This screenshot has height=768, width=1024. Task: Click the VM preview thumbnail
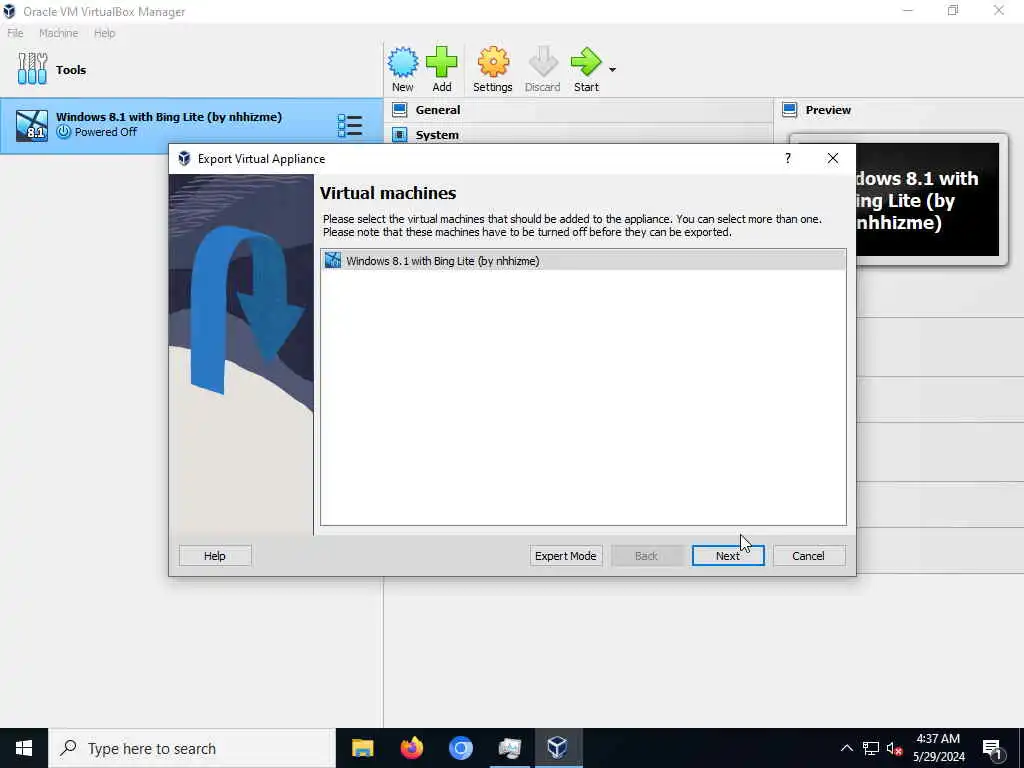[x=928, y=200]
